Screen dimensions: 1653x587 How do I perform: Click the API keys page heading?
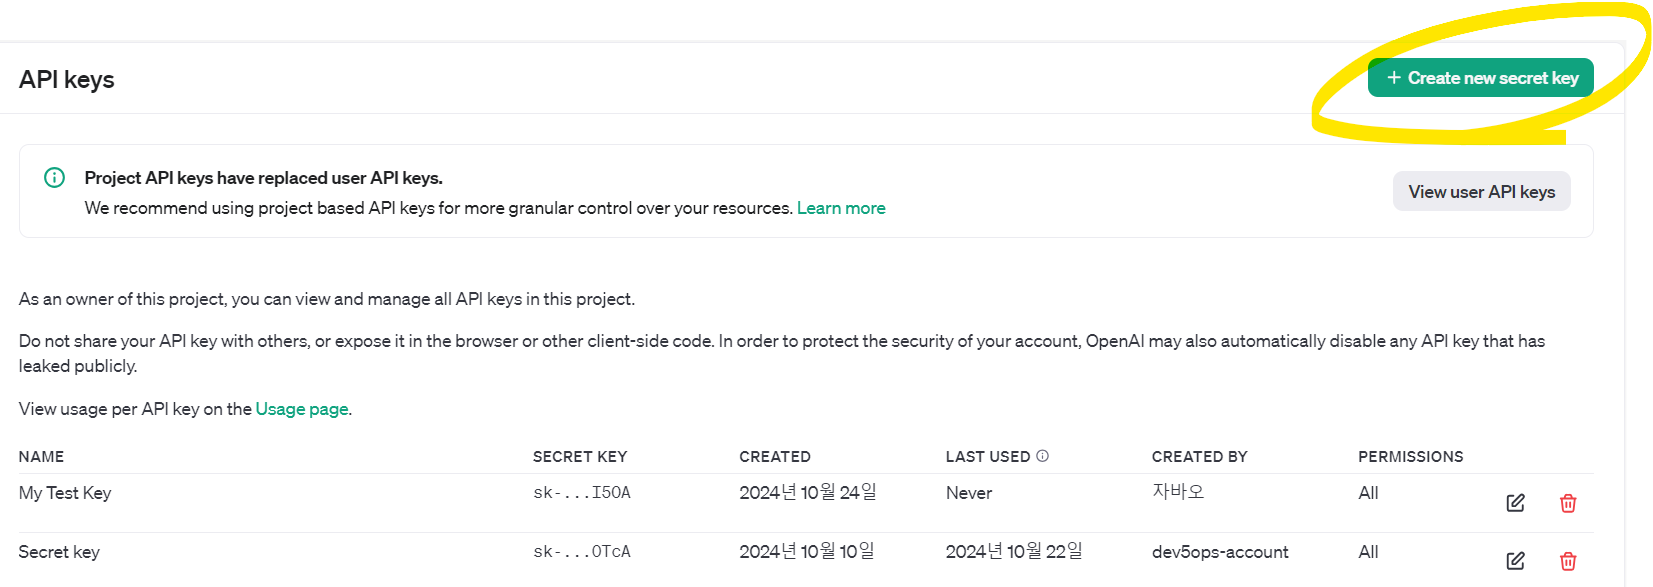coord(67,80)
